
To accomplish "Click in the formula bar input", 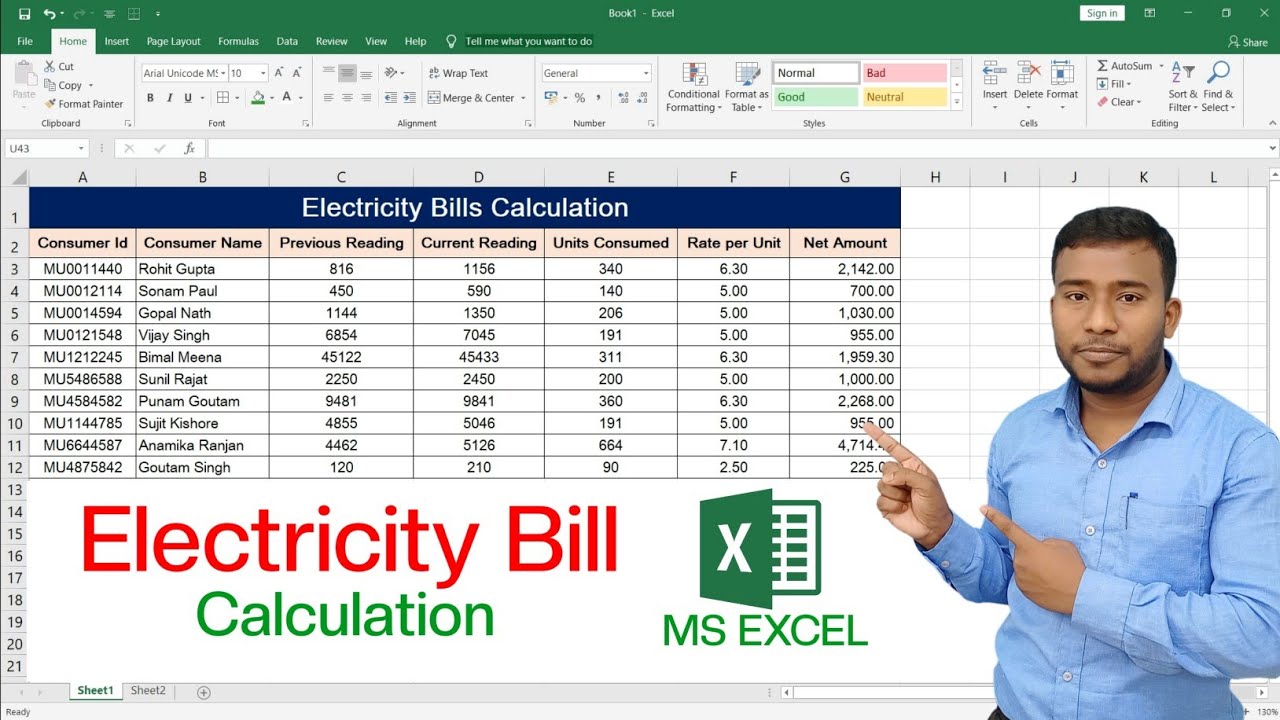I will (736, 148).
